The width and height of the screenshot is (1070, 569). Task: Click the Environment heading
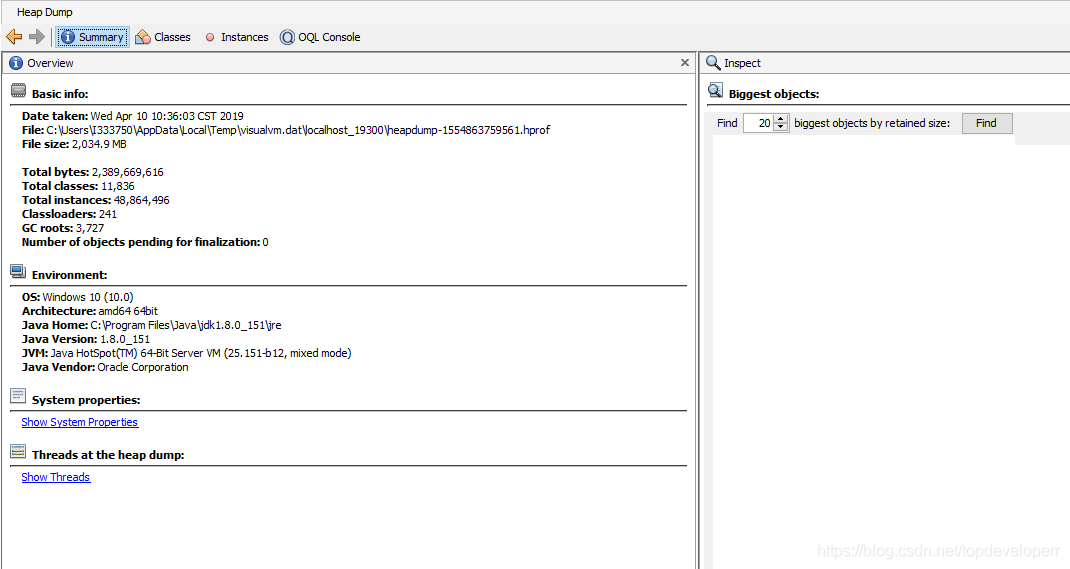coord(70,276)
